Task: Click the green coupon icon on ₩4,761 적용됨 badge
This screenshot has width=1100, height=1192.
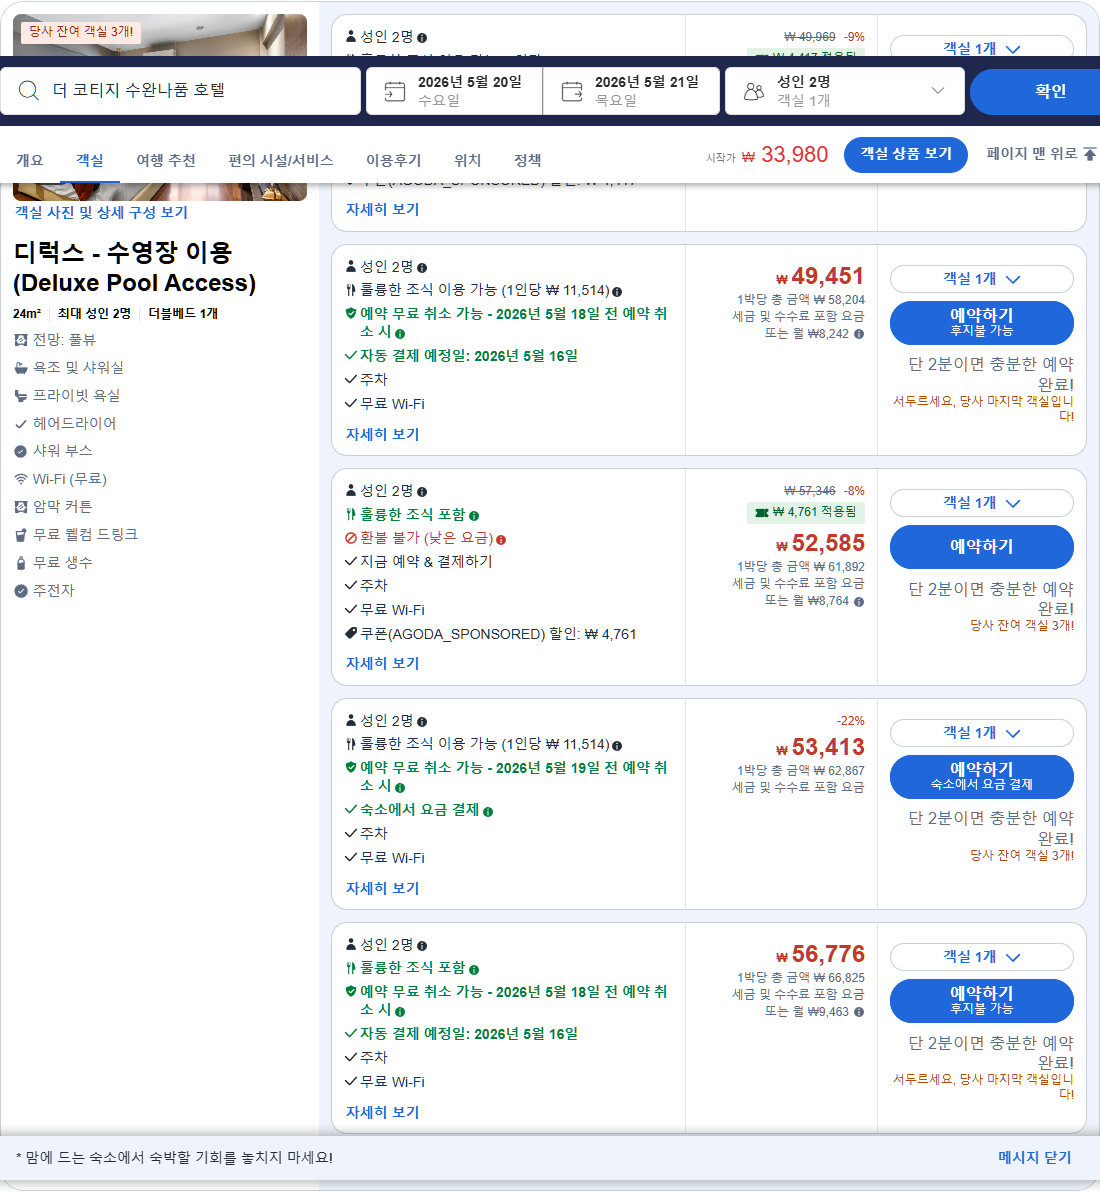Action: point(761,512)
